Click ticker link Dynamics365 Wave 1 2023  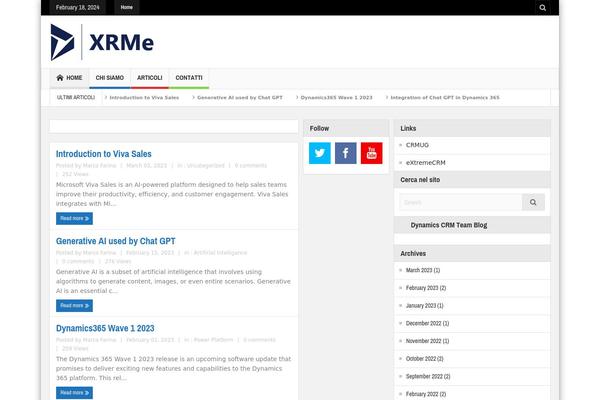[x=336, y=98]
